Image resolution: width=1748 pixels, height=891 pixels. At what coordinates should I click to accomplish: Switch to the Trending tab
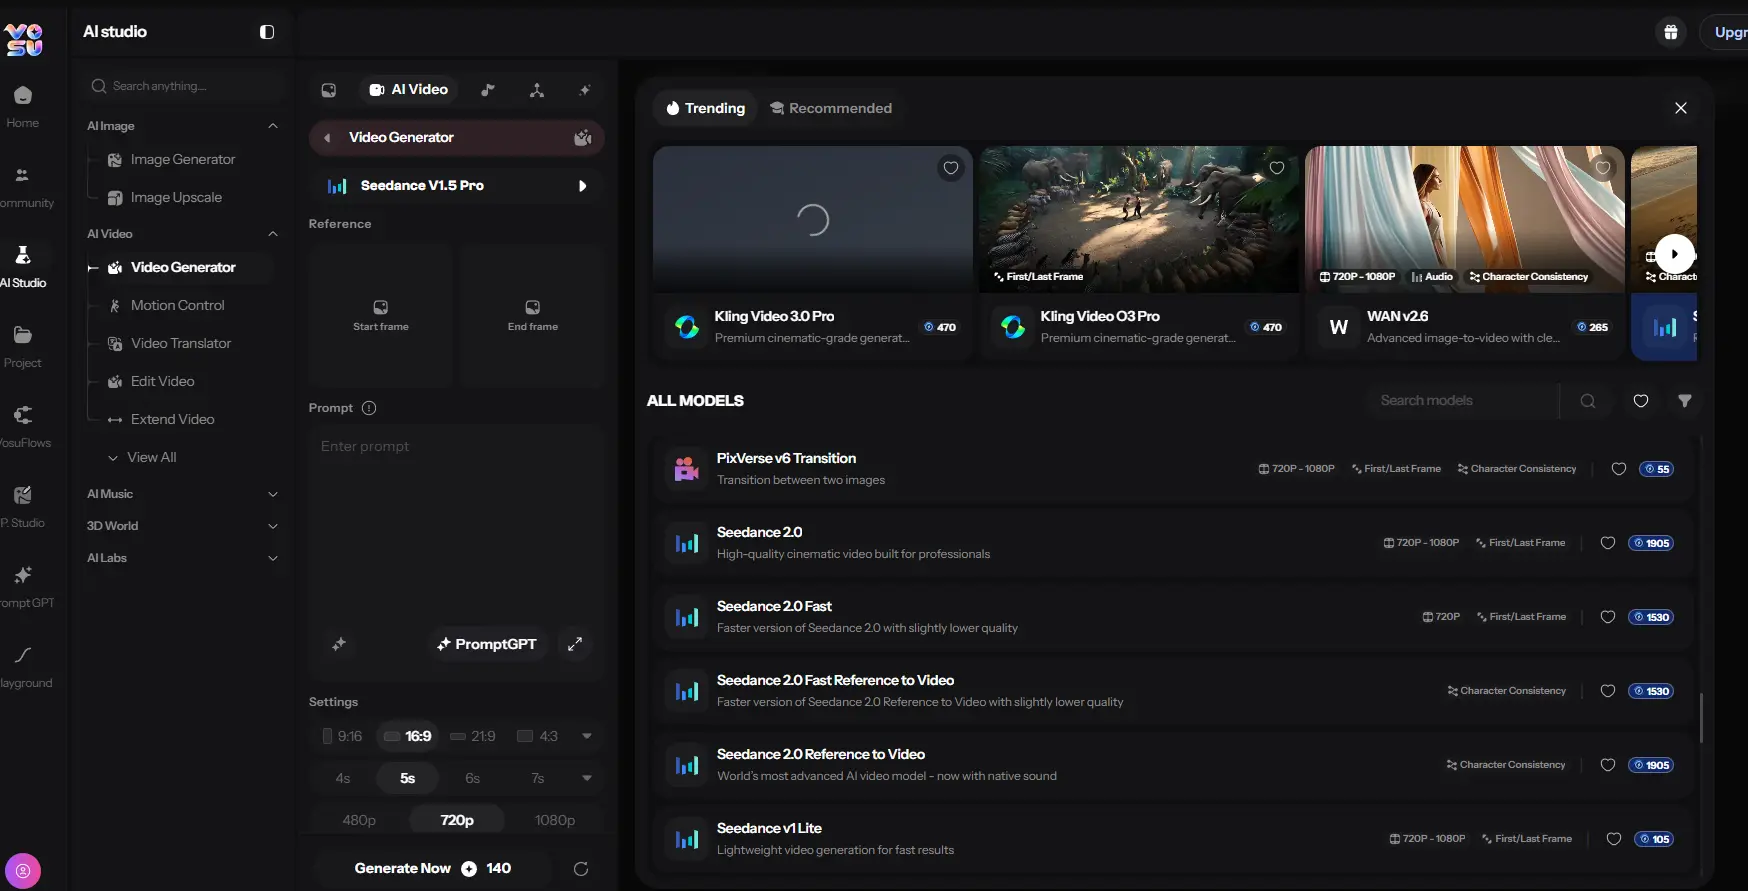coord(706,108)
